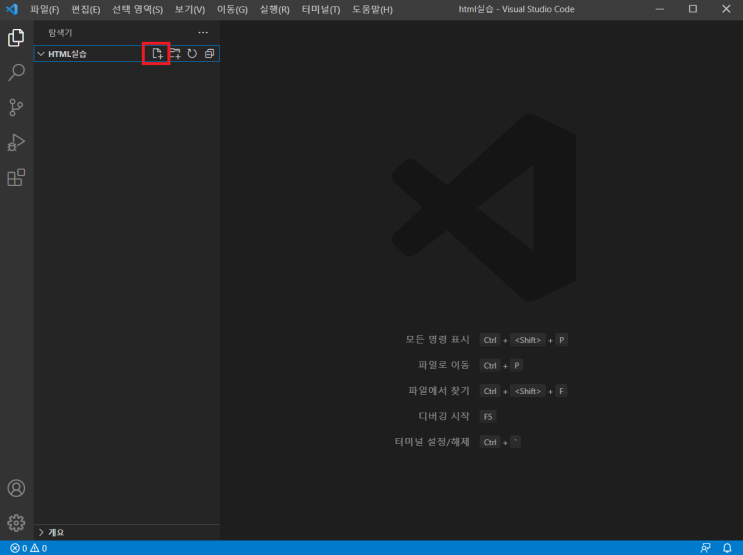Click the VS Code logo in title bar
This screenshot has width=743, height=555.
tap(11, 9)
